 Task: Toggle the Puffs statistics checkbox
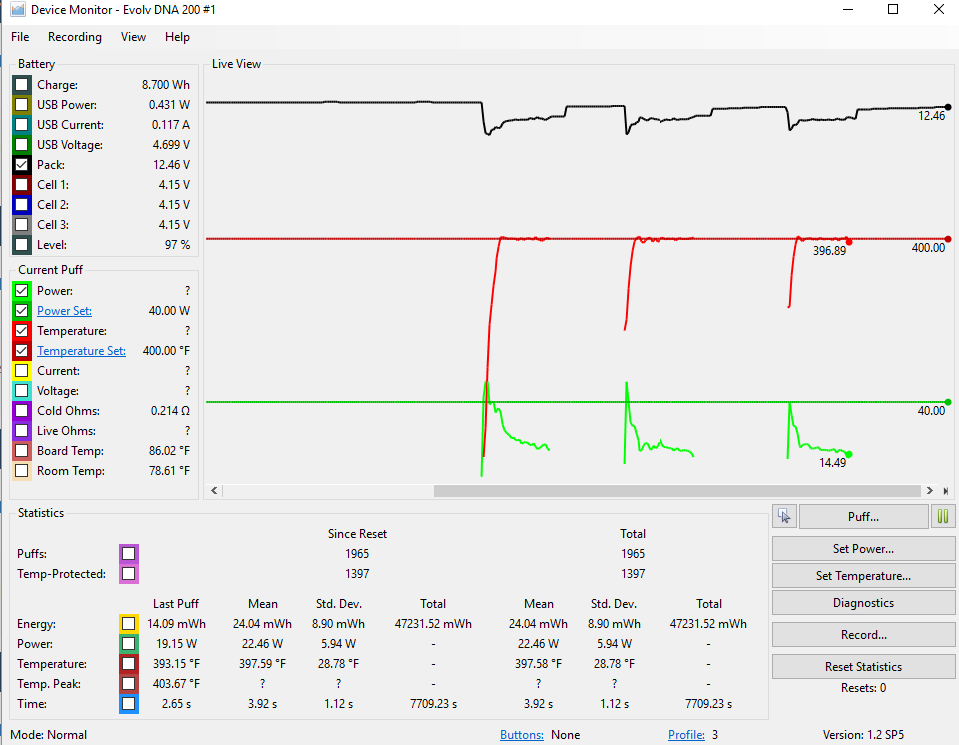(x=128, y=554)
